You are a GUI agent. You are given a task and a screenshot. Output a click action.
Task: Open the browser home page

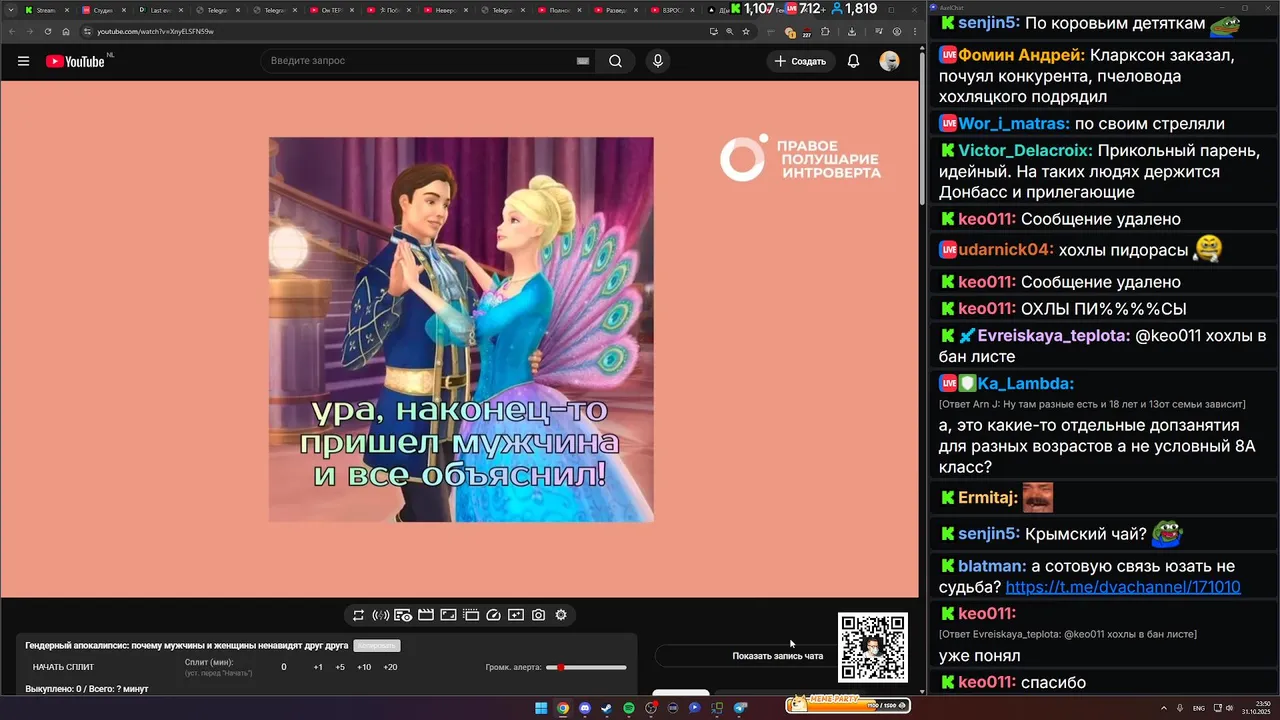[66, 31]
